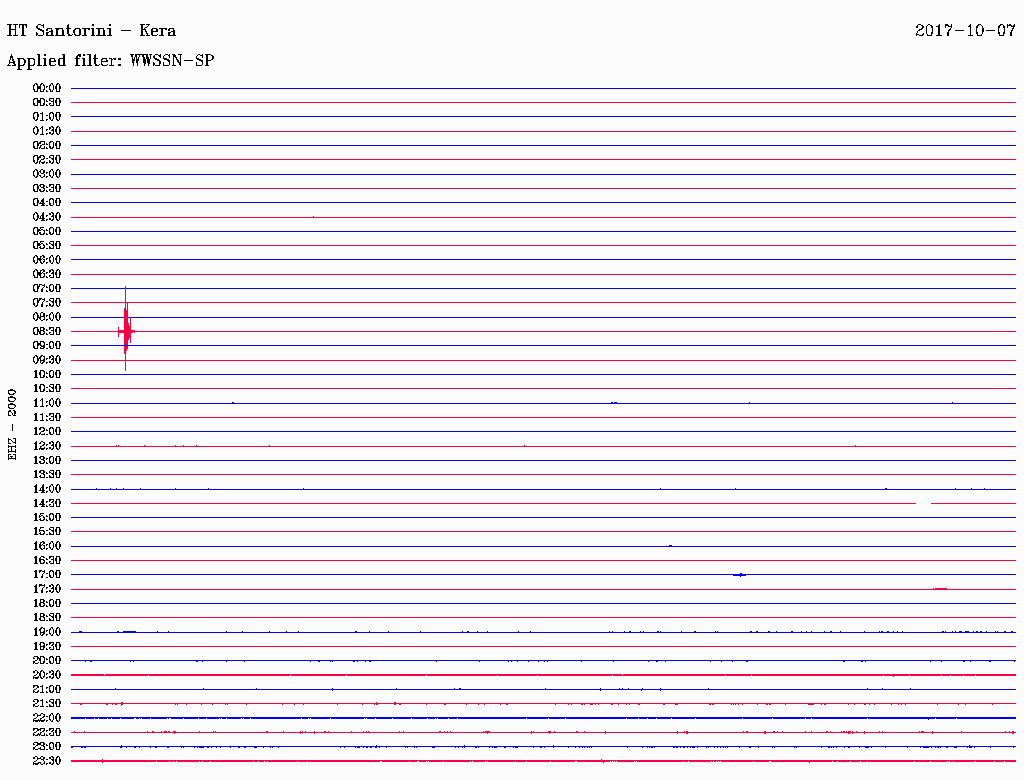Viewport: 1024px width, 780px height.
Task: Select the 17:00 time label
Action: 47,575
